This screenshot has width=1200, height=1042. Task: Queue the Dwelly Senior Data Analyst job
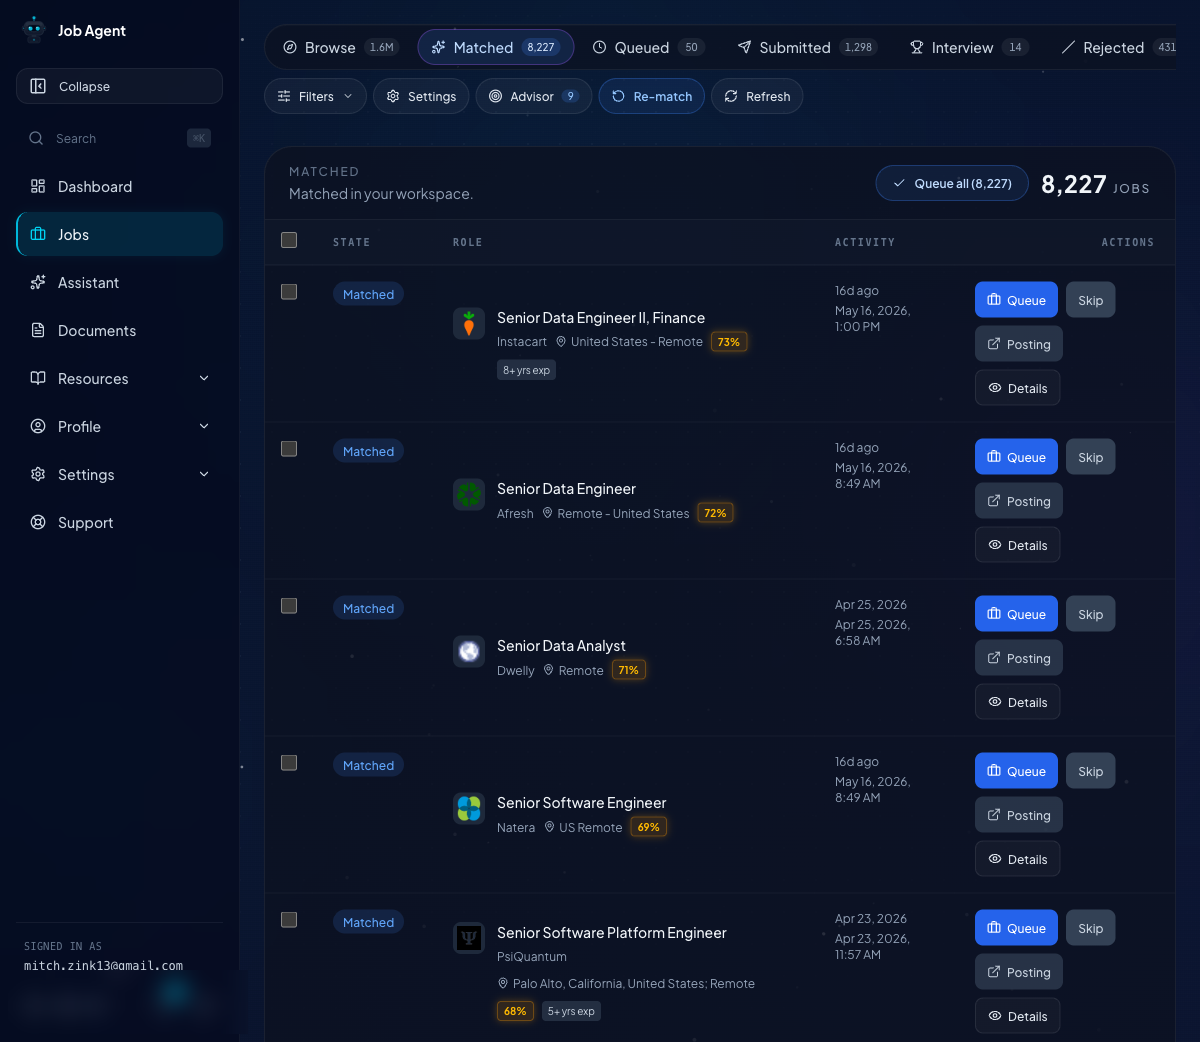(x=1016, y=614)
